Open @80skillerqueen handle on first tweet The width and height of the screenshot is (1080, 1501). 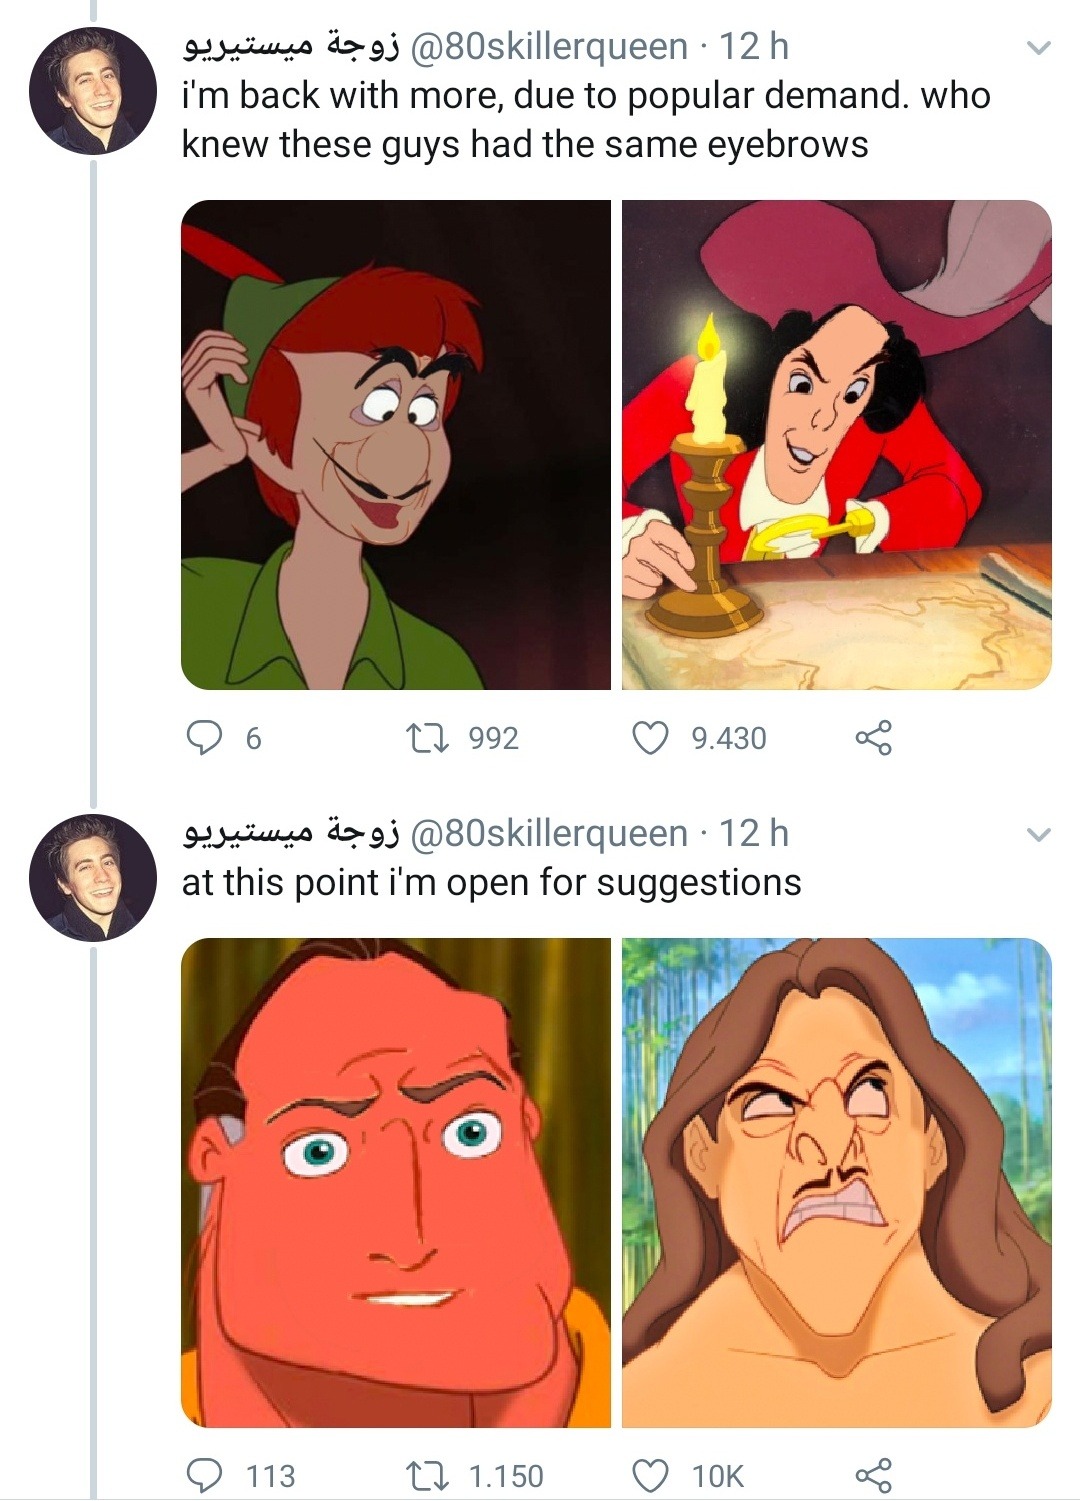(x=548, y=46)
